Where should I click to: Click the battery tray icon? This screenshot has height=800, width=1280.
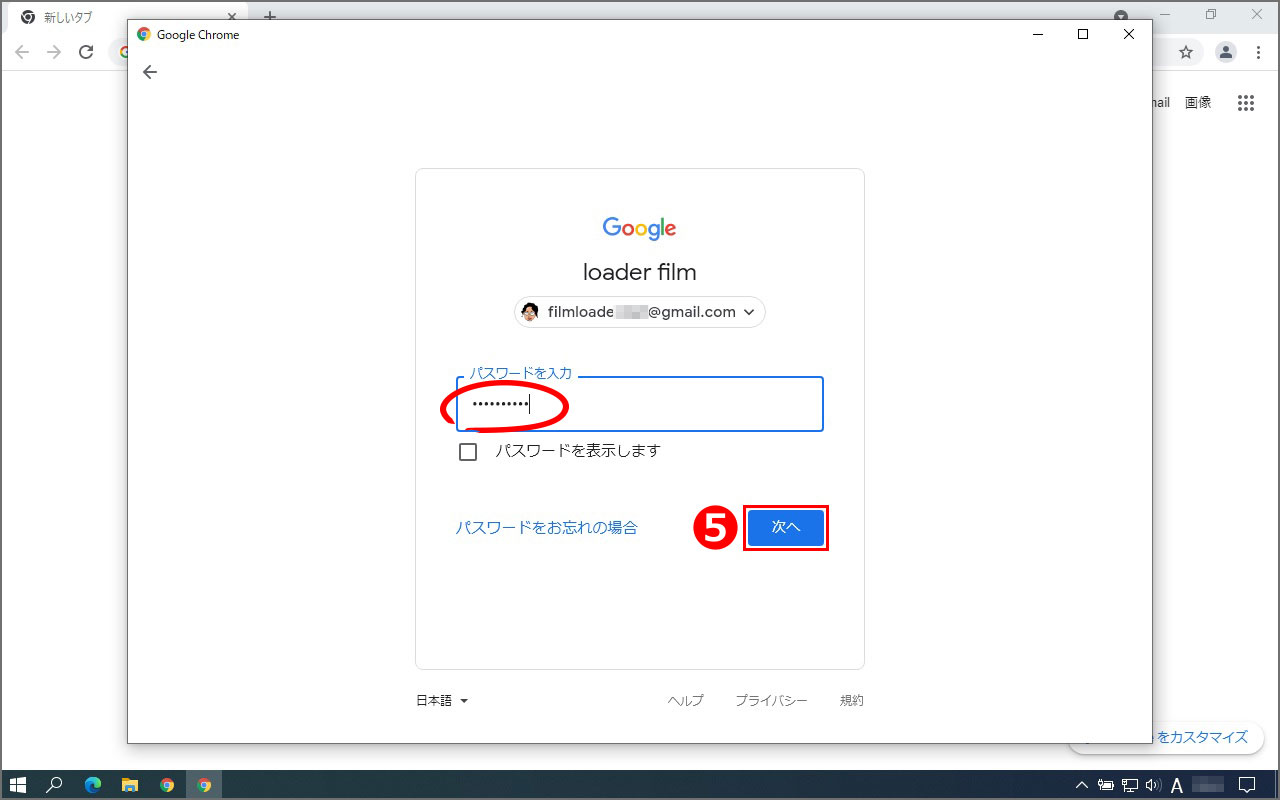[x=1106, y=785]
